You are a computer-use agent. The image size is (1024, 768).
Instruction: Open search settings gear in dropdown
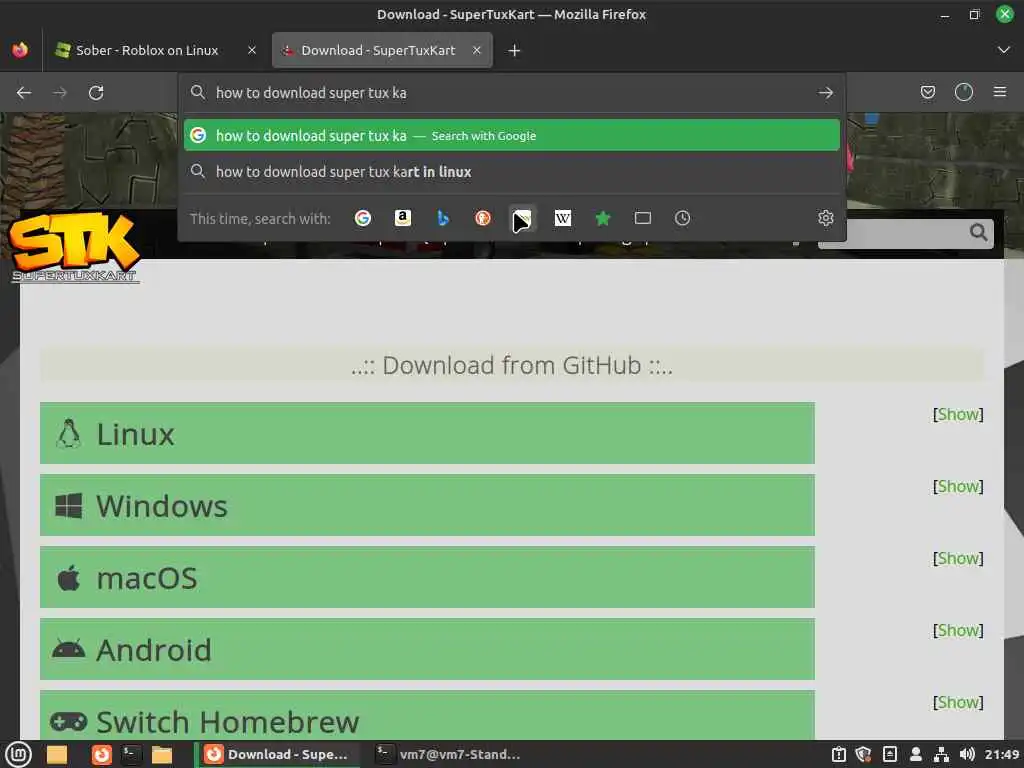point(825,218)
